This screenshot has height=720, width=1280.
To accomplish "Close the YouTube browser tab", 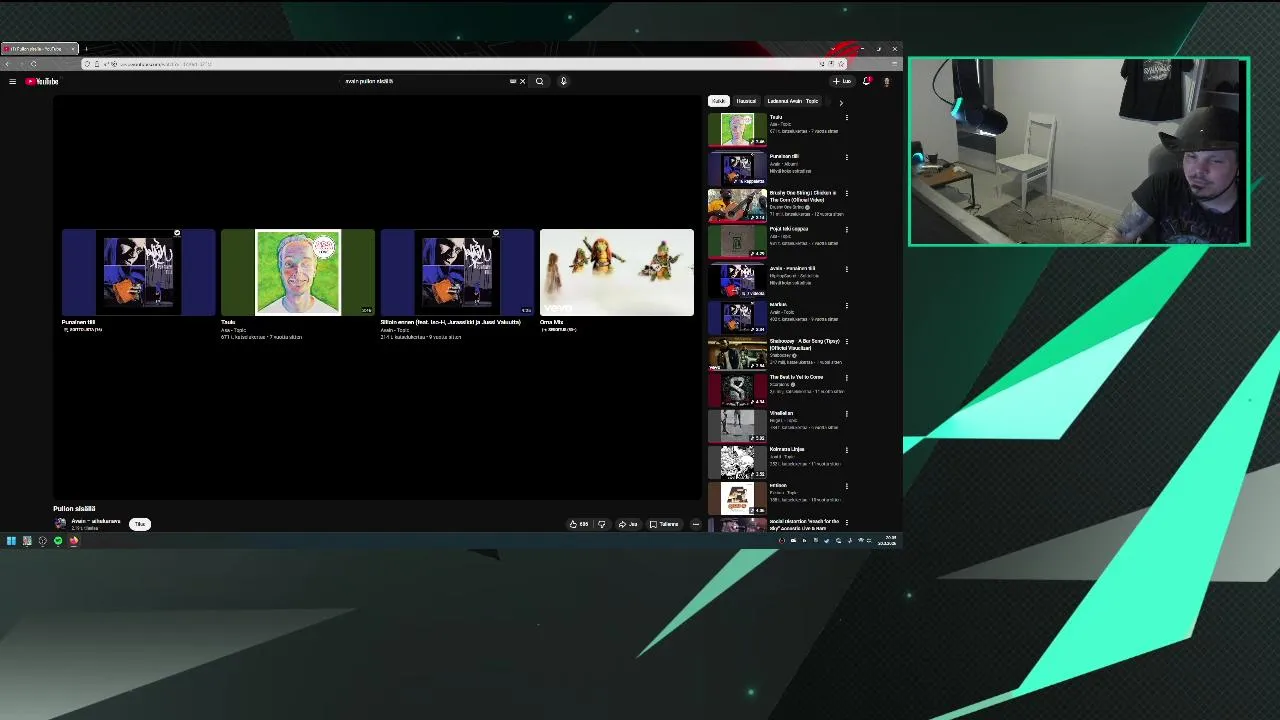I will (x=72, y=48).
